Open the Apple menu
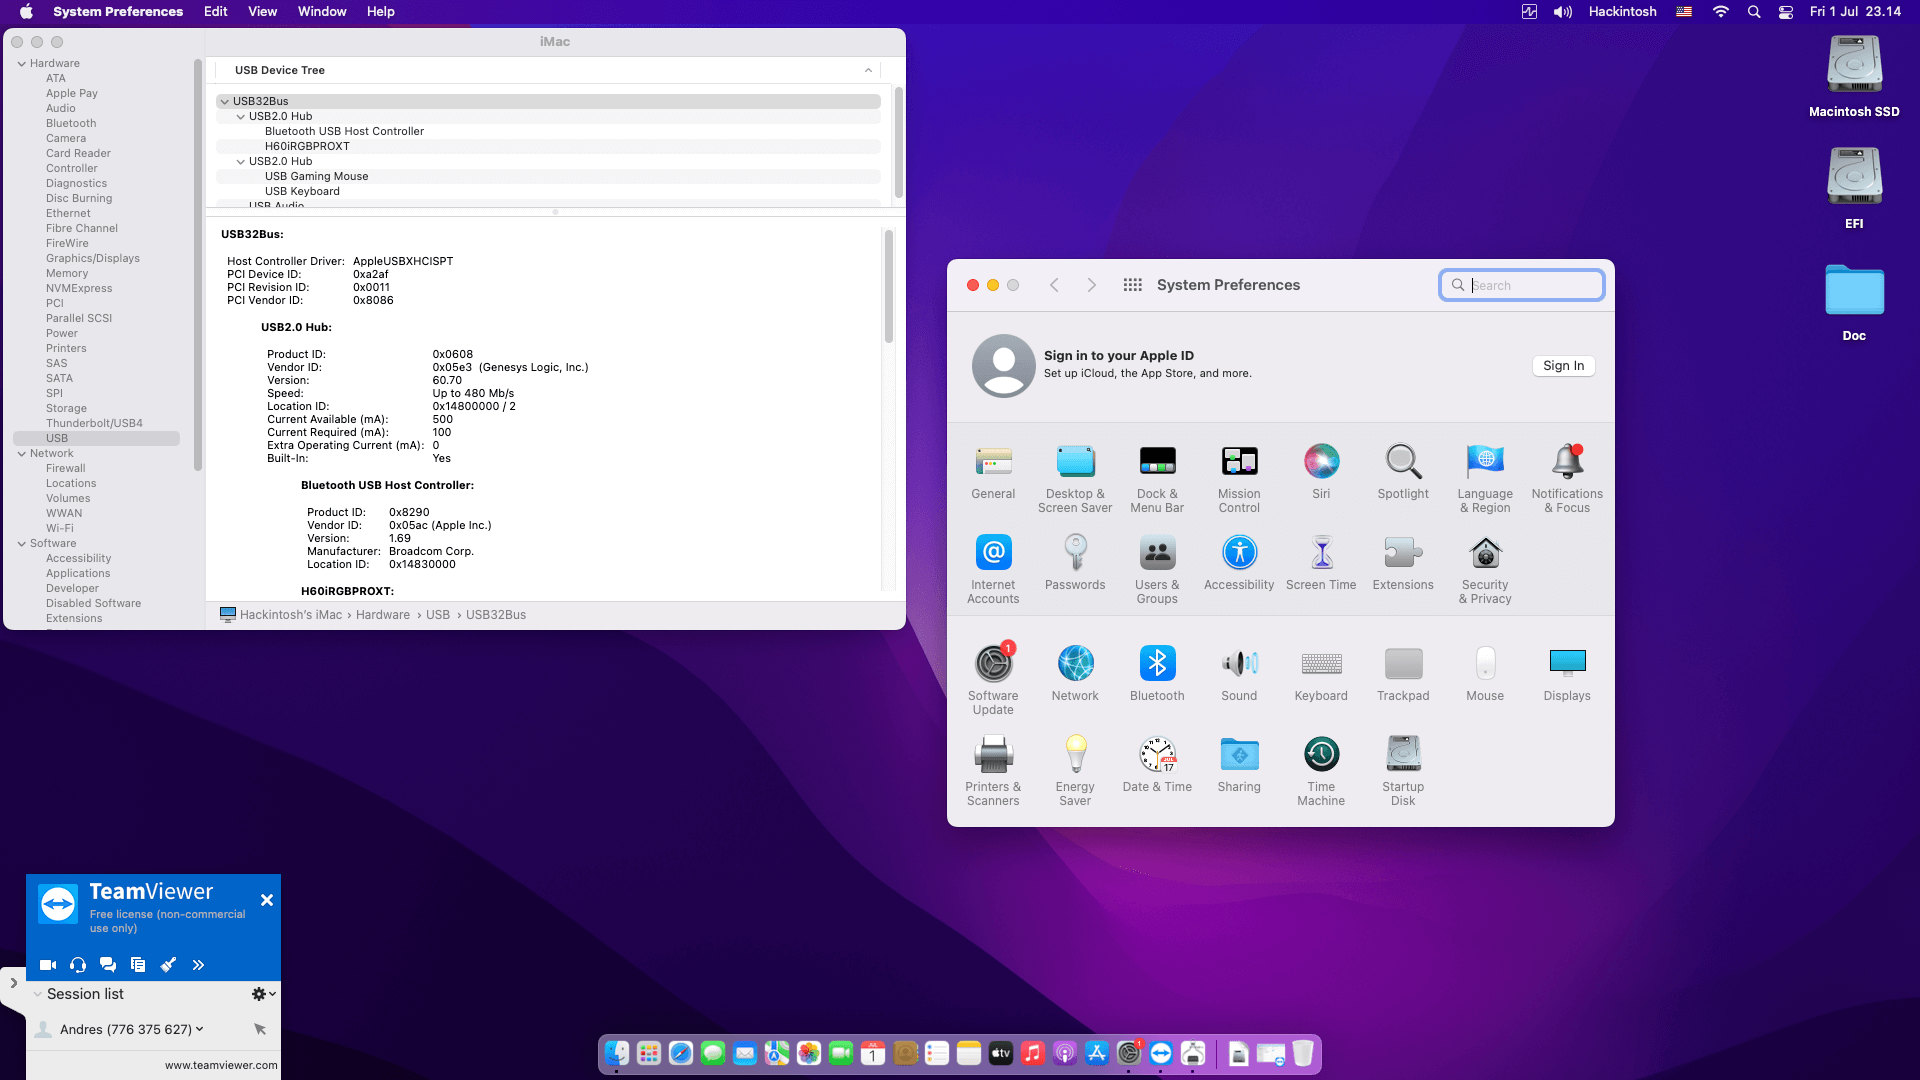Screen dimensions: 1920x1080 (26, 12)
